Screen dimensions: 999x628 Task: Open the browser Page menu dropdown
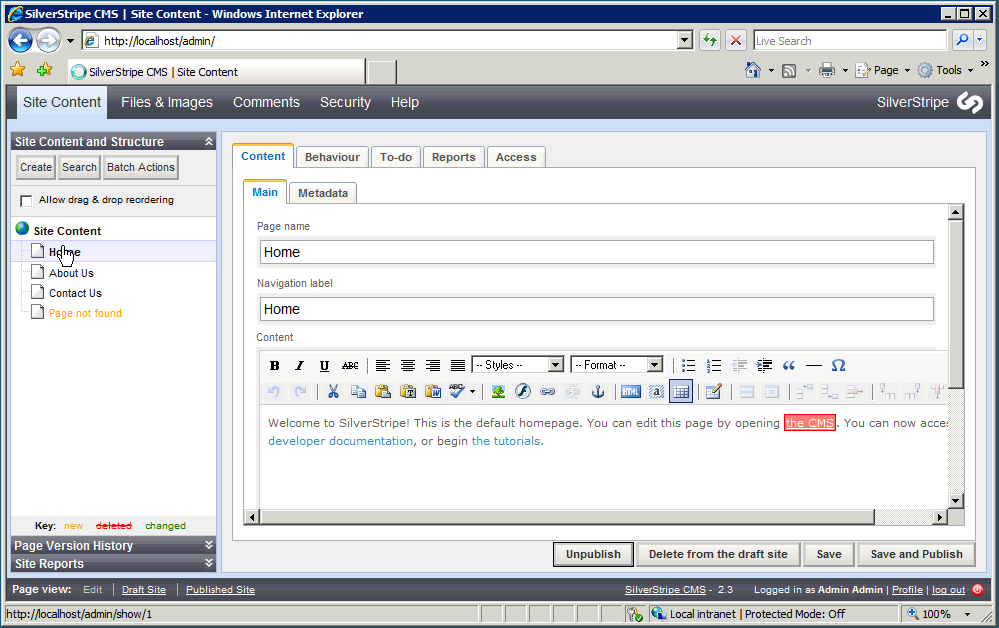click(907, 71)
